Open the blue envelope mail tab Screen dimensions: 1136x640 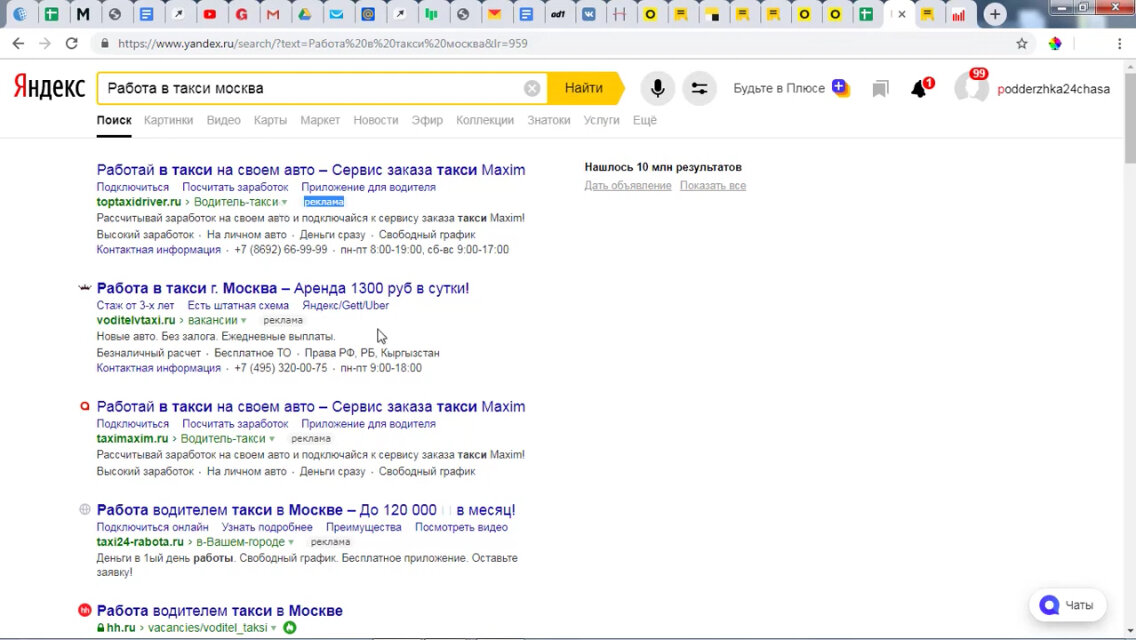pyautogui.click(x=336, y=14)
